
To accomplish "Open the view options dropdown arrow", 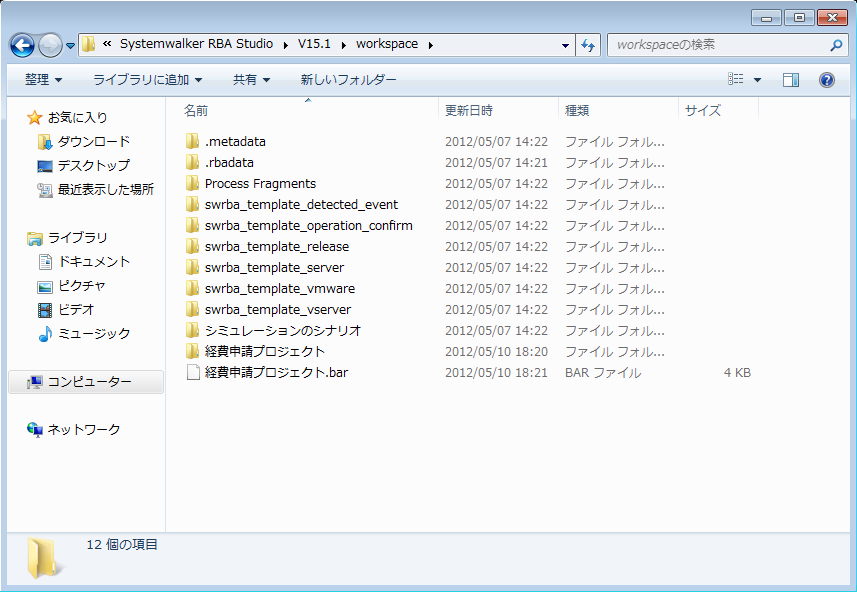I will pyautogui.click(x=758, y=80).
